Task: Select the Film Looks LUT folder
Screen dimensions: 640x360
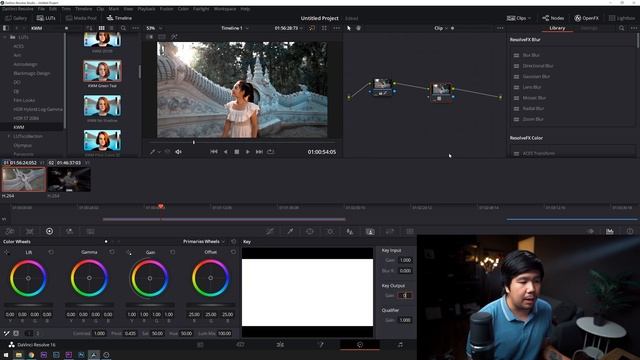Action: tap(24, 100)
